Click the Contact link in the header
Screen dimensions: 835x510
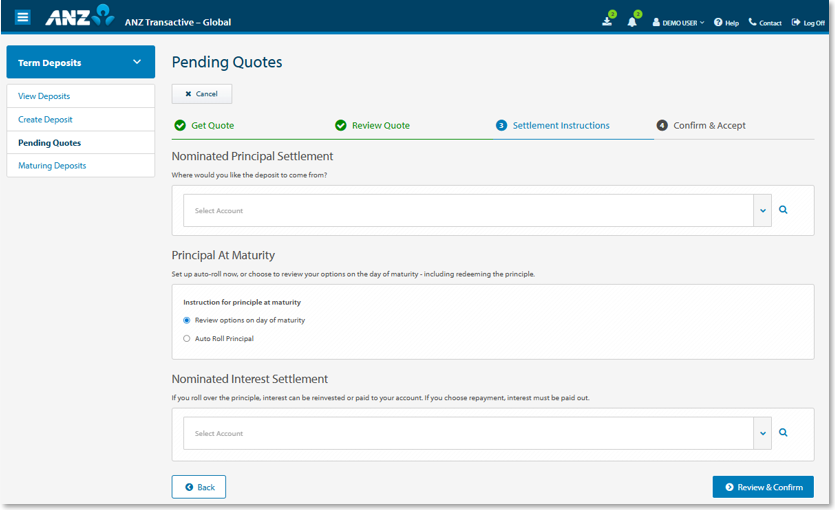point(765,22)
